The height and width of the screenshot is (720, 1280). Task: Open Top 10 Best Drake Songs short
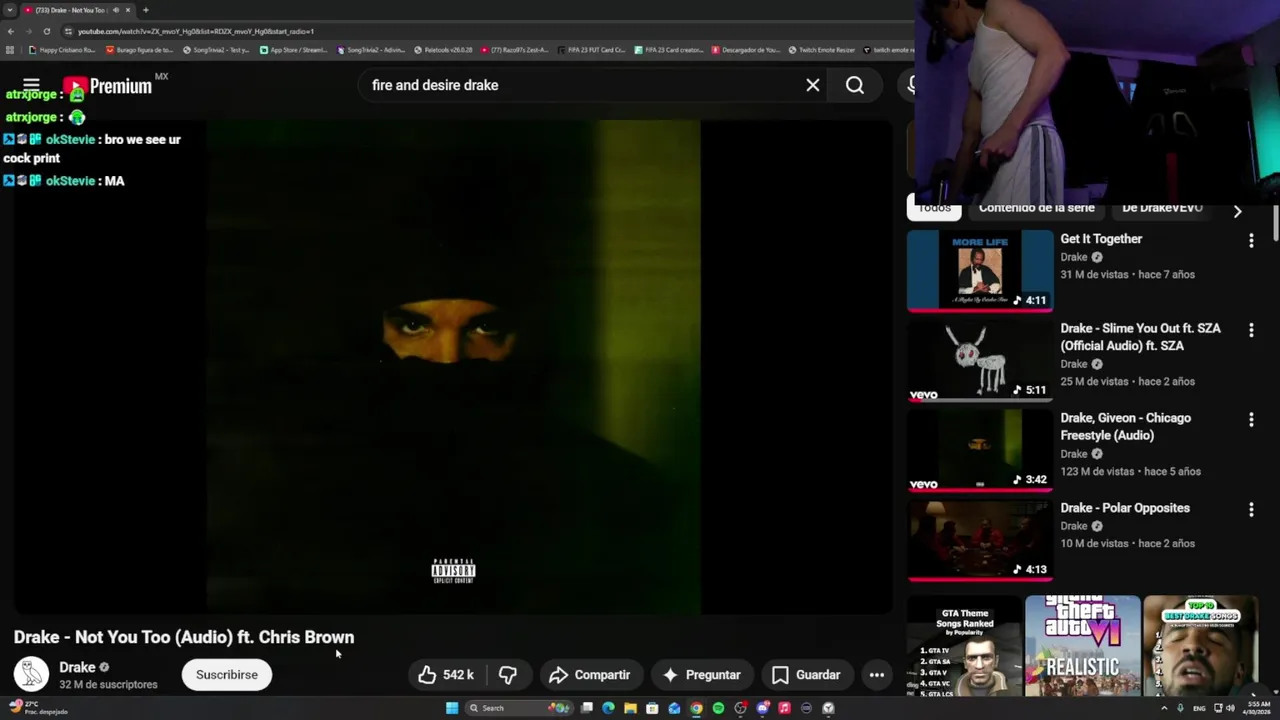1200,646
